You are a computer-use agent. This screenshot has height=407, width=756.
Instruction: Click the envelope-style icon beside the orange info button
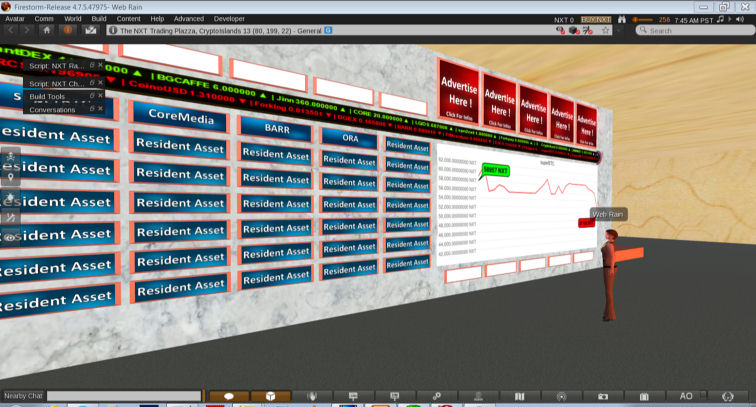tap(91, 30)
